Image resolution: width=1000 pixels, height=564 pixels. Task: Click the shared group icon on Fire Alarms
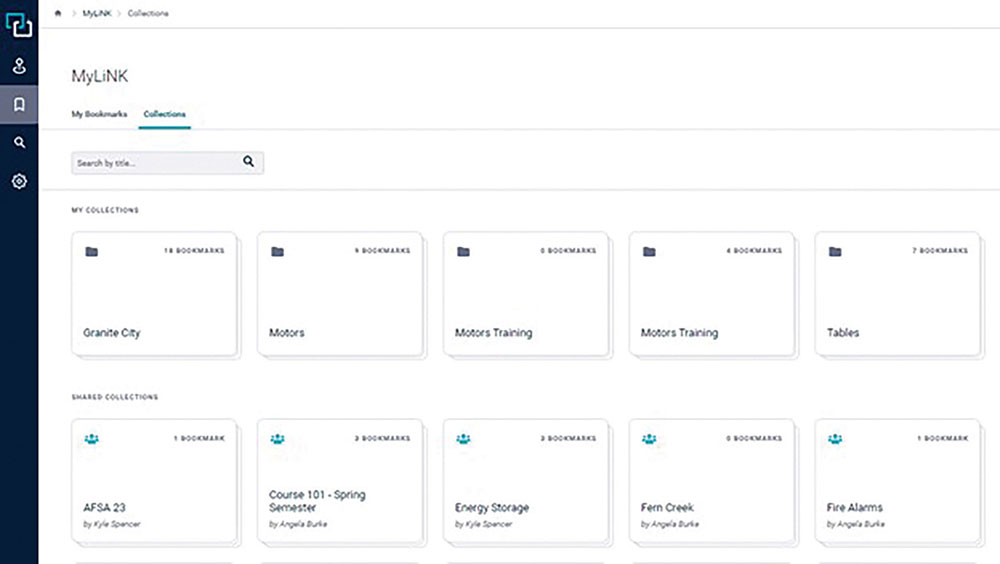click(x=835, y=438)
